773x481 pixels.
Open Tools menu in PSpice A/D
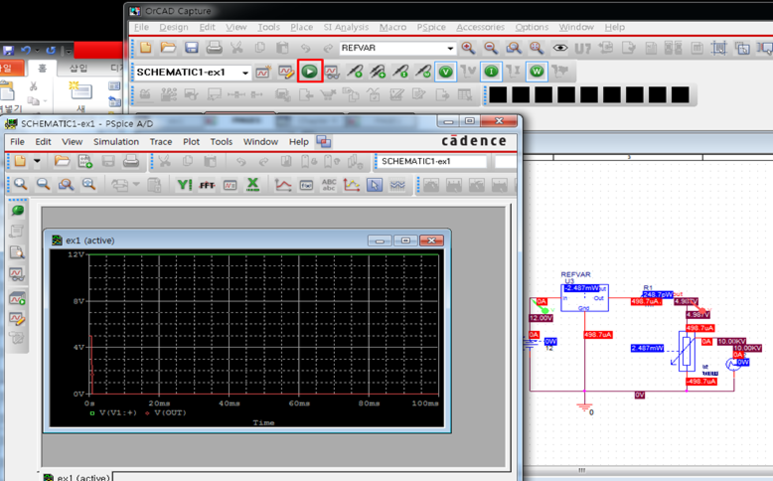pos(221,142)
